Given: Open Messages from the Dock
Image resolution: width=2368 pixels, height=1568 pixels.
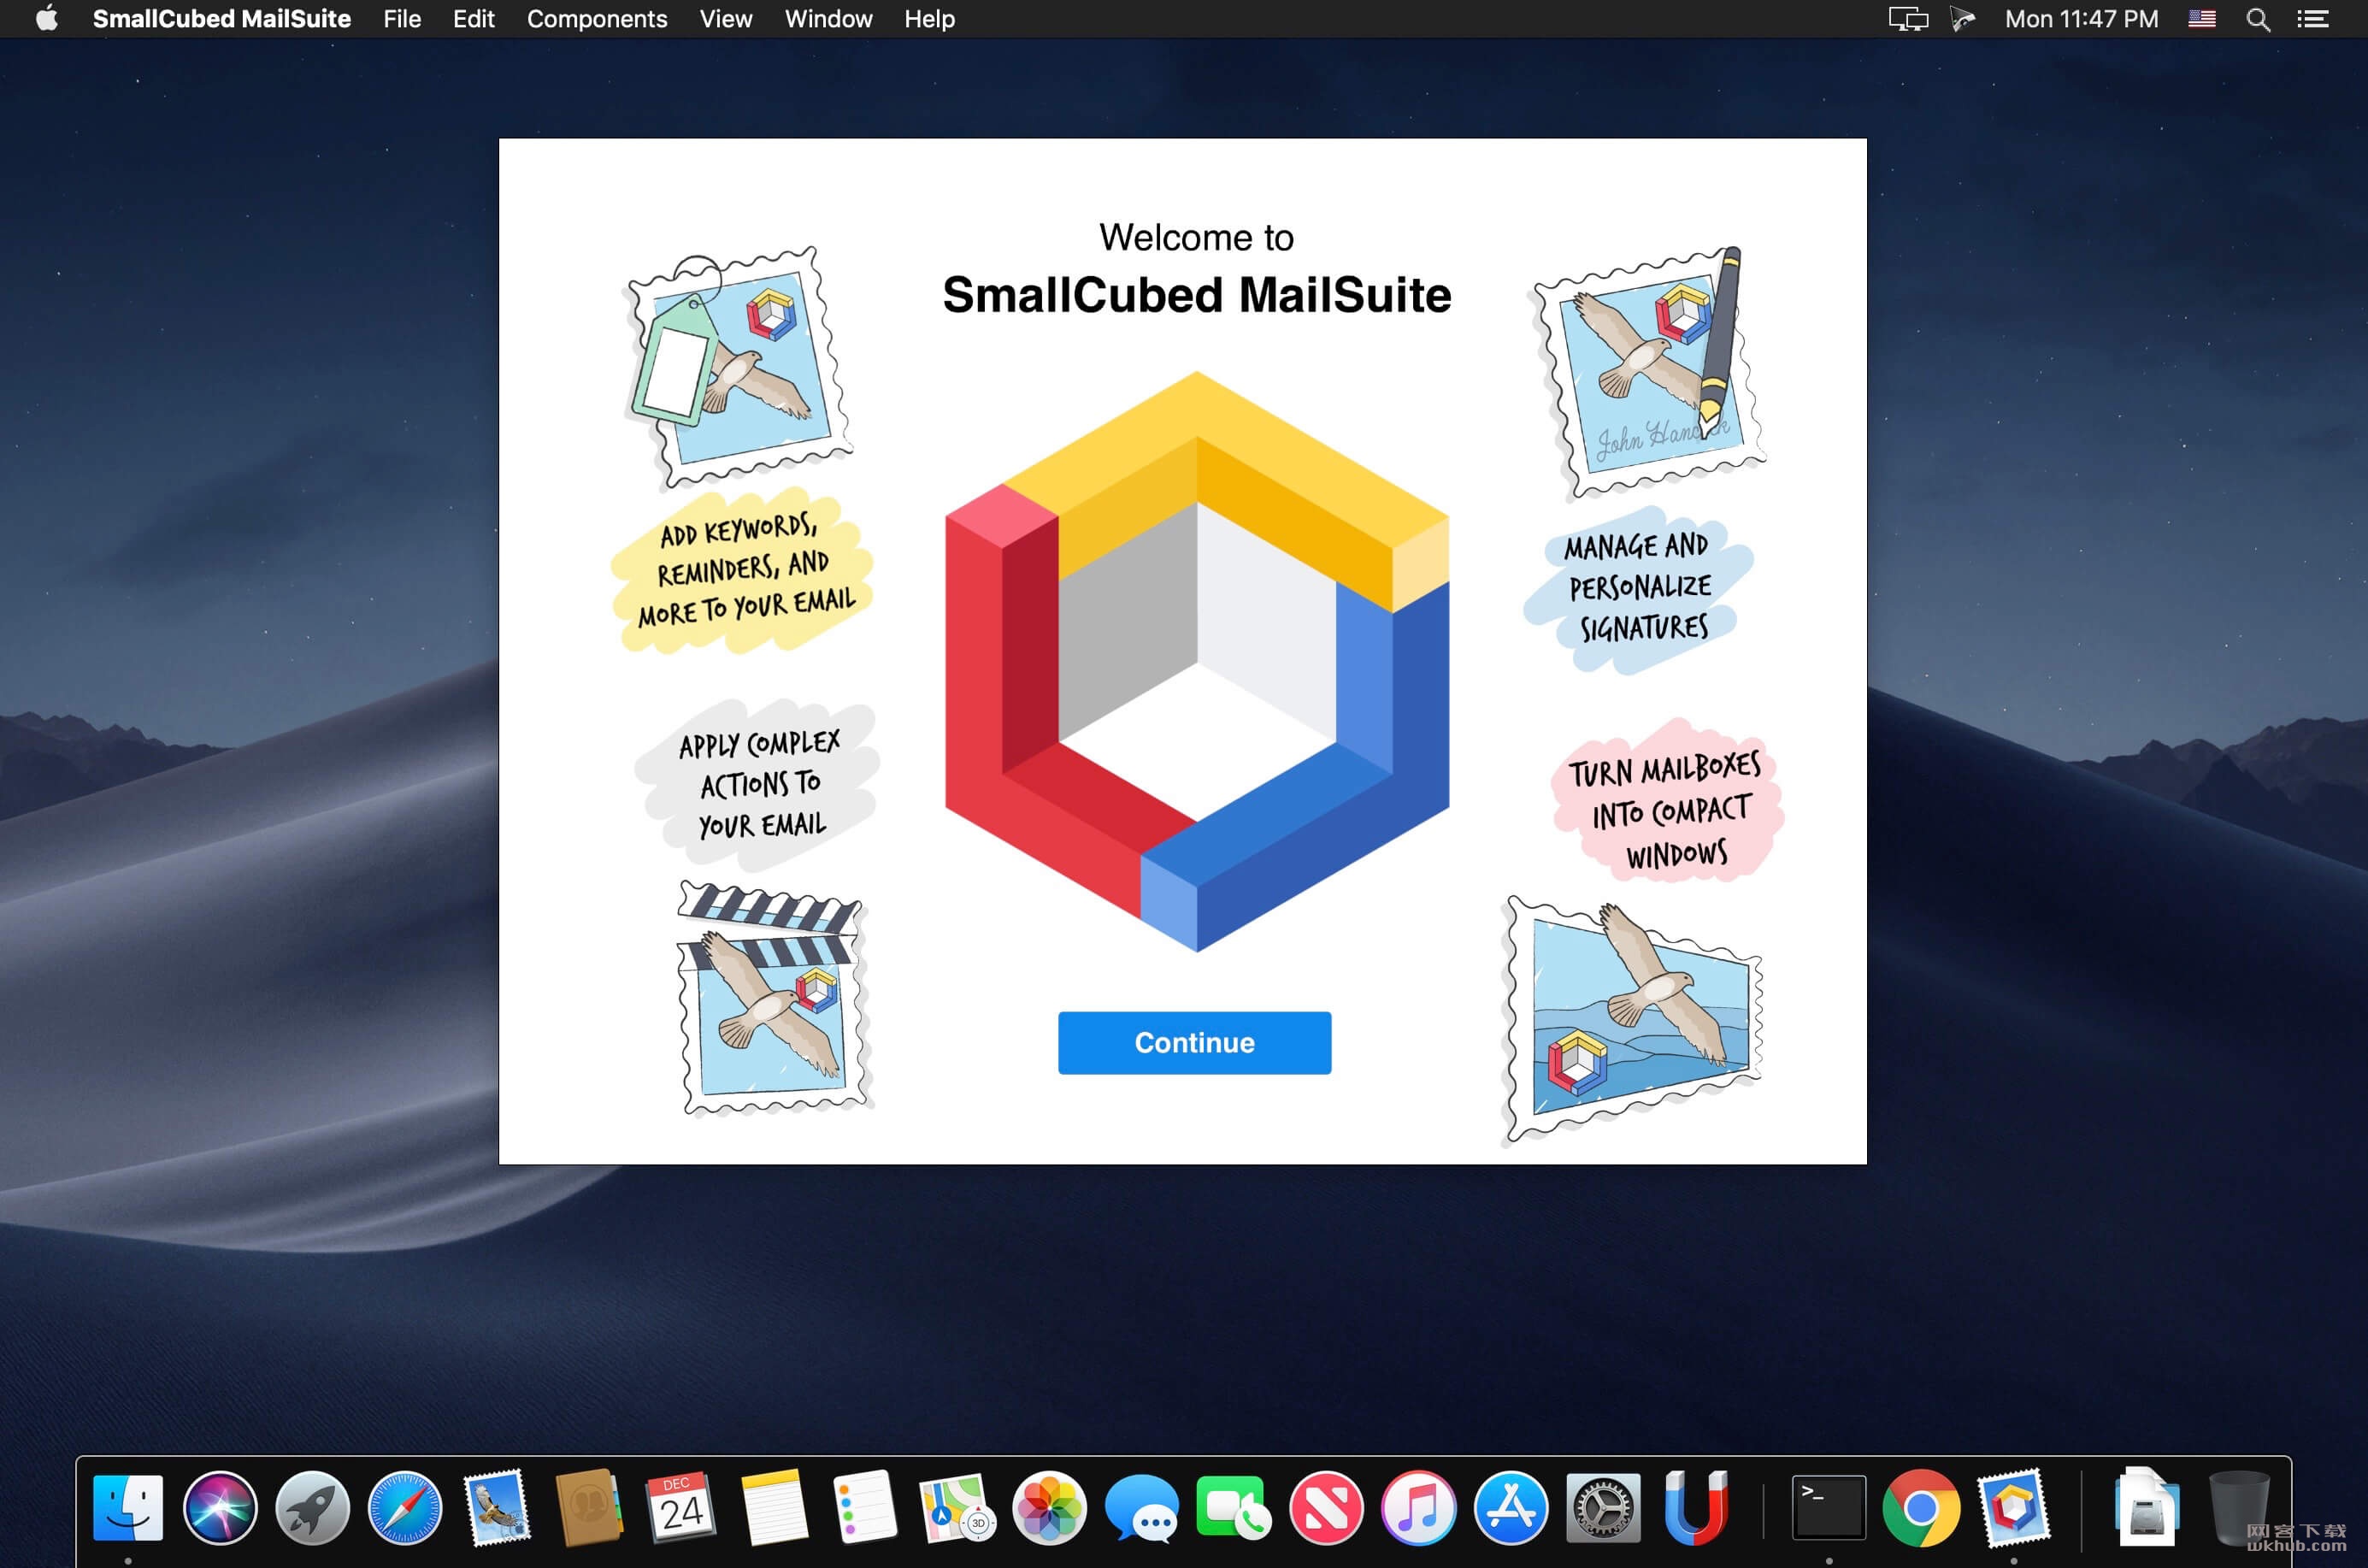Looking at the screenshot, I should pos(1142,1507).
